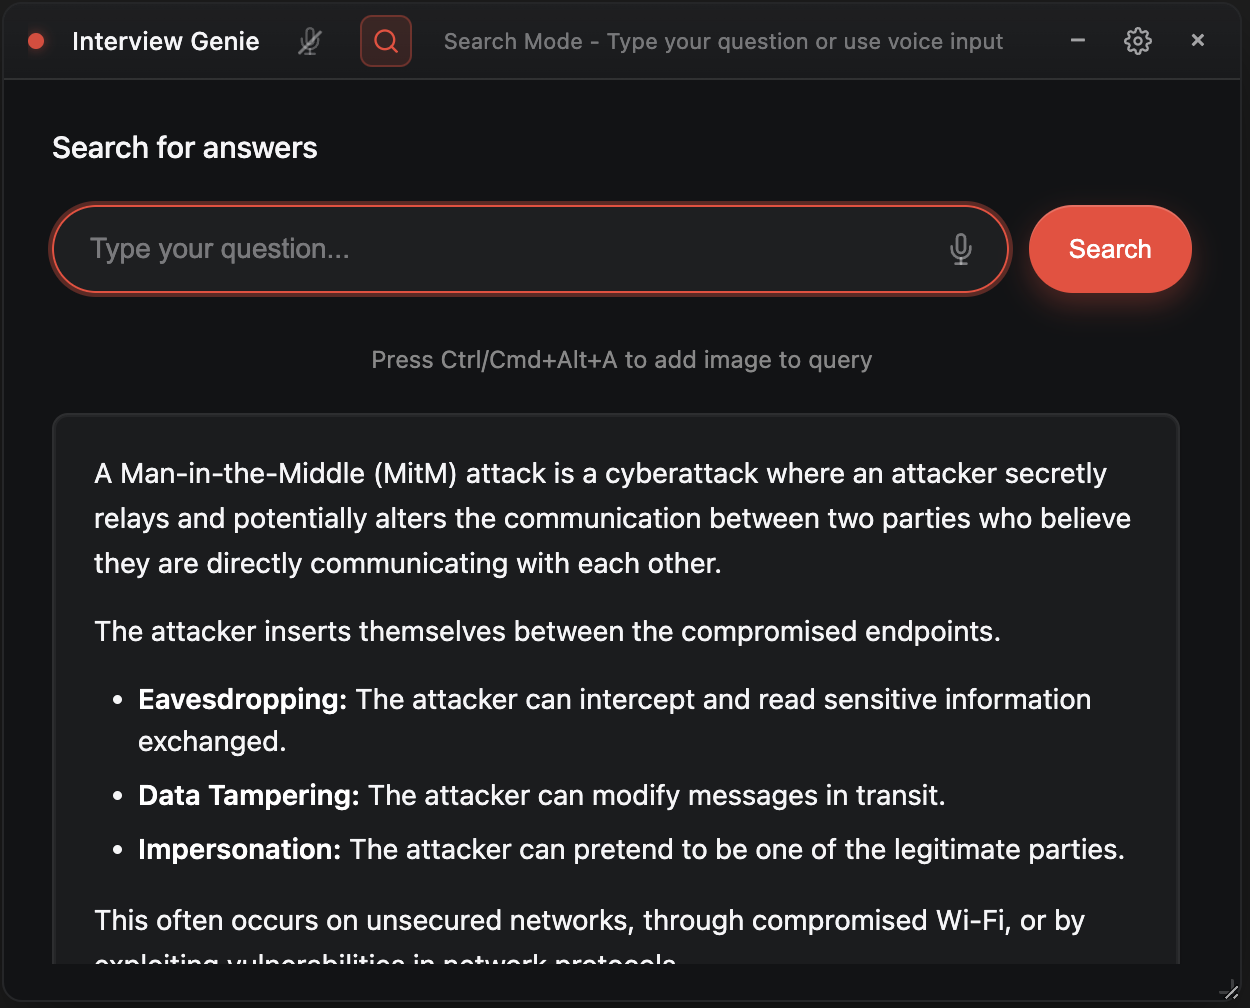Click the window resize grip icon

pyautogui.click(x=1230, y=990)
